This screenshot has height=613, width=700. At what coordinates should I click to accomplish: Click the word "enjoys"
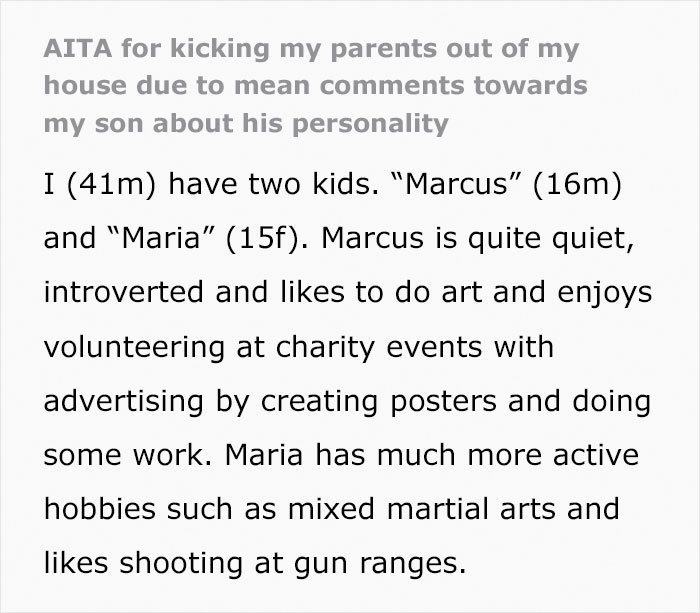[x=604, y=292]
